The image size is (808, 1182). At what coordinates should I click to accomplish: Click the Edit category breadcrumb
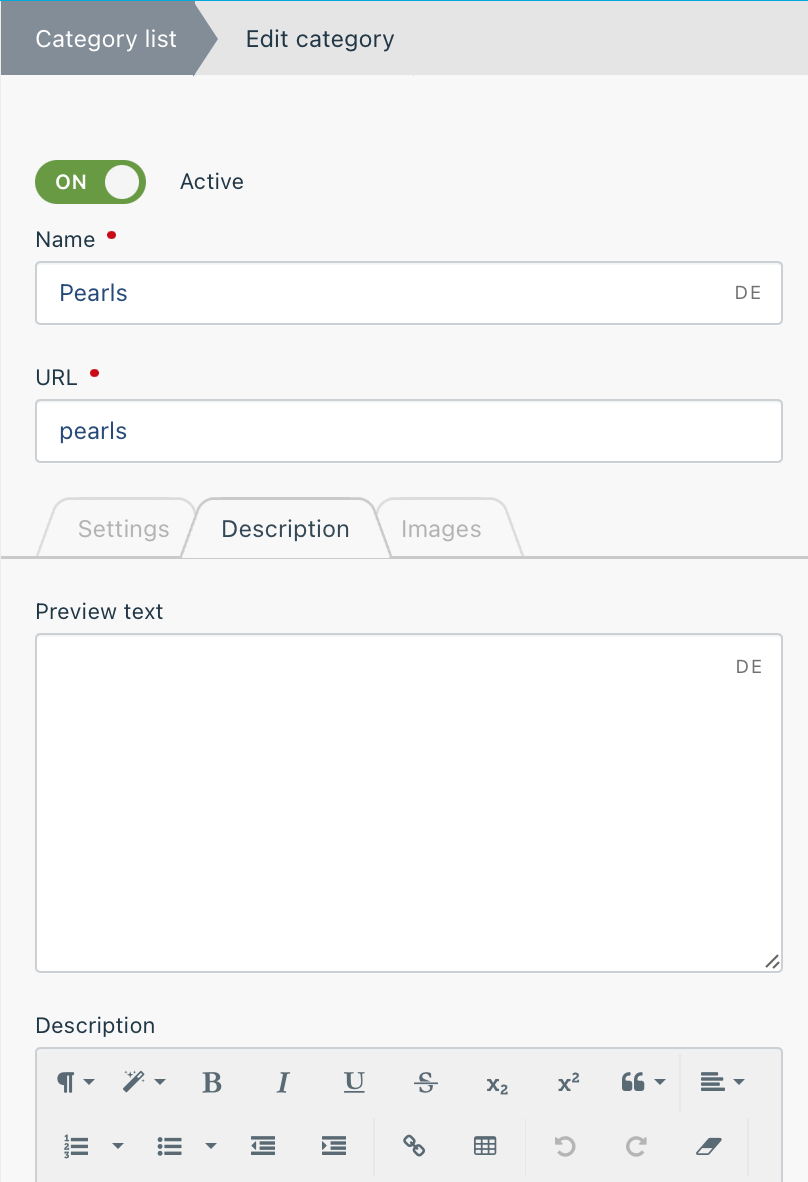tap(320, 38)
